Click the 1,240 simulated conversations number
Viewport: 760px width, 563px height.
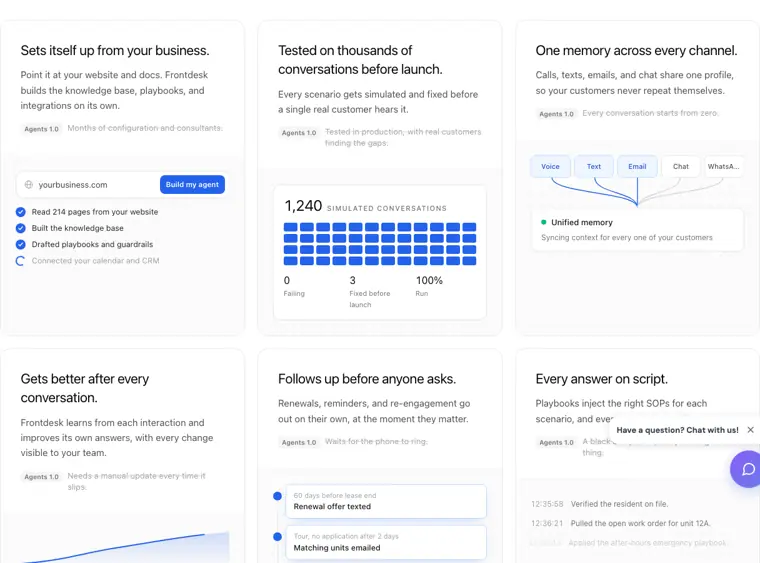(x=303, y=206)
